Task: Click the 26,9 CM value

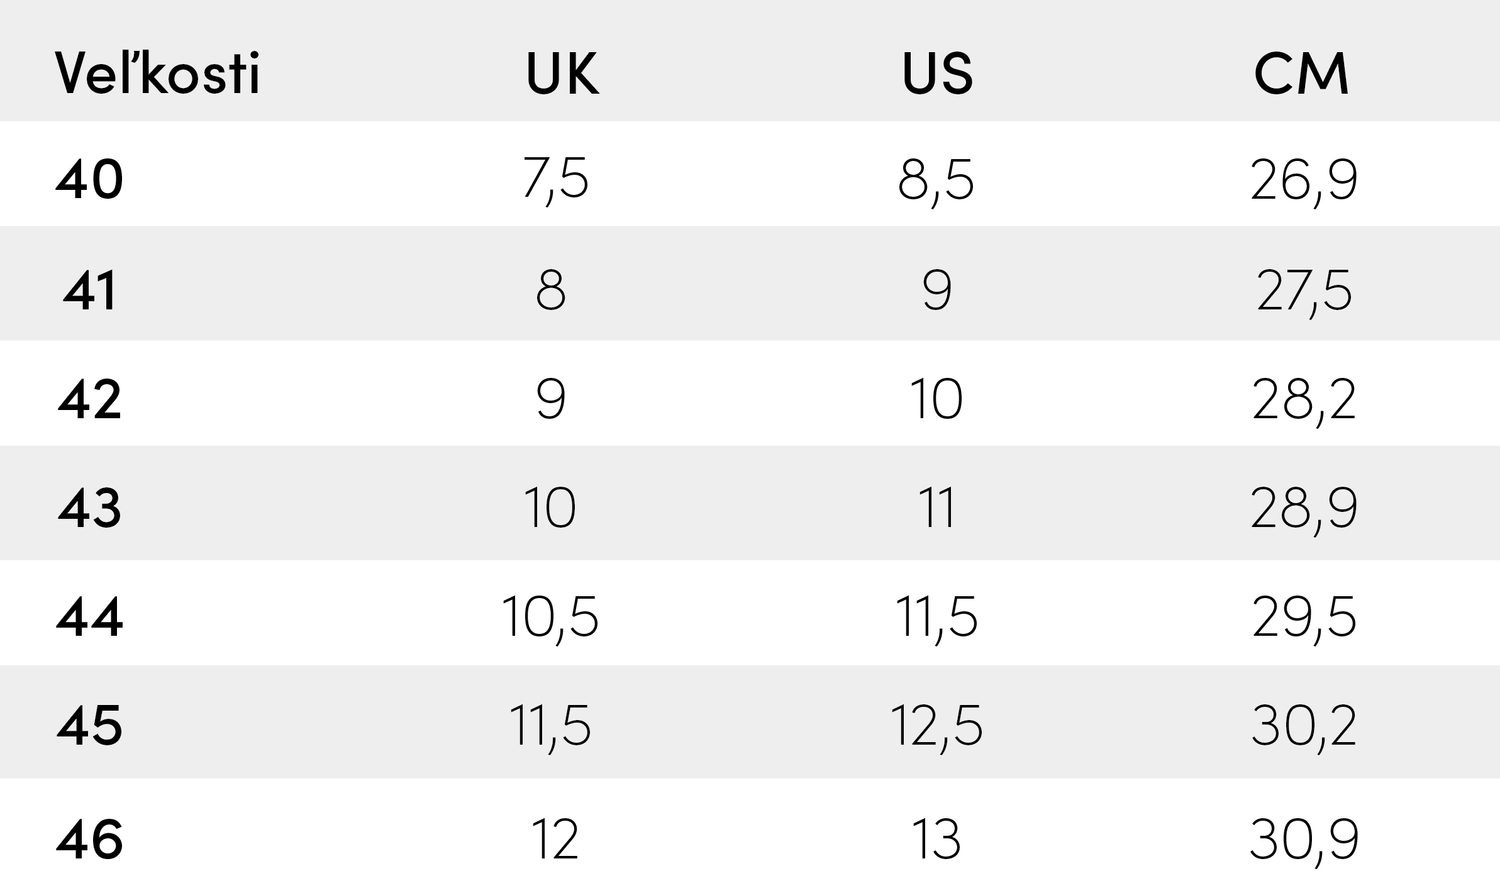Action: 1304,180
